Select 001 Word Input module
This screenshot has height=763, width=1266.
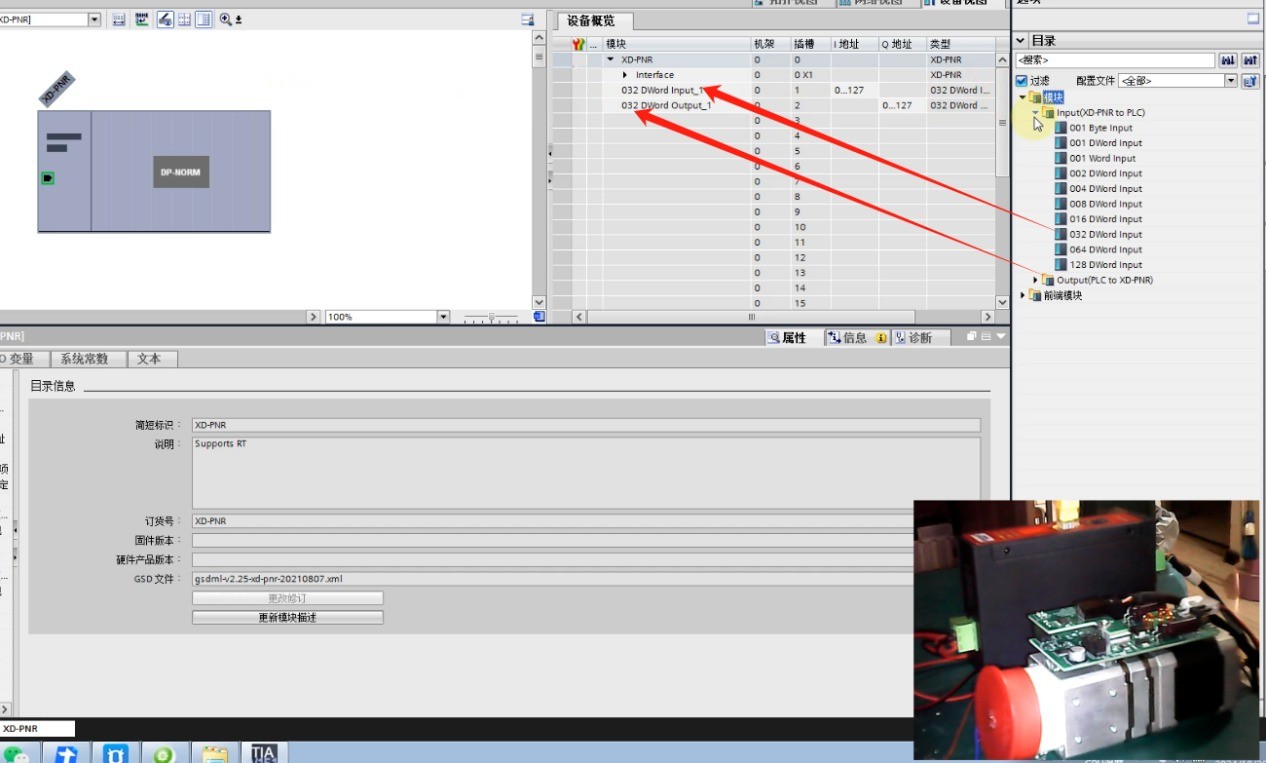(1102, 158)
